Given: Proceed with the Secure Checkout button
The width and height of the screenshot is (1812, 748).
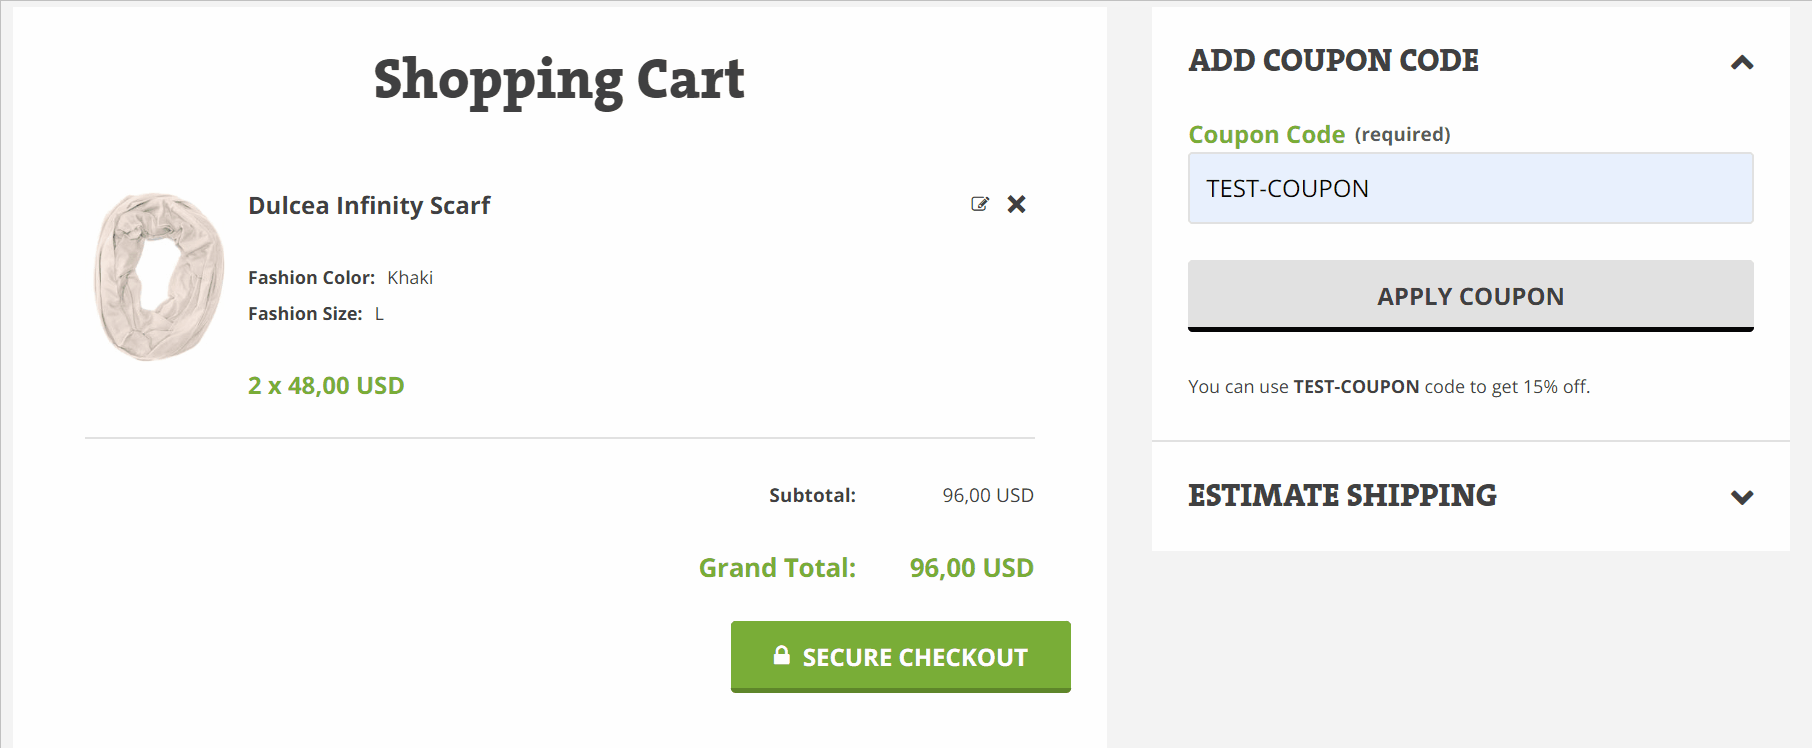Looking at the screenshot, I should coord(900,656).
